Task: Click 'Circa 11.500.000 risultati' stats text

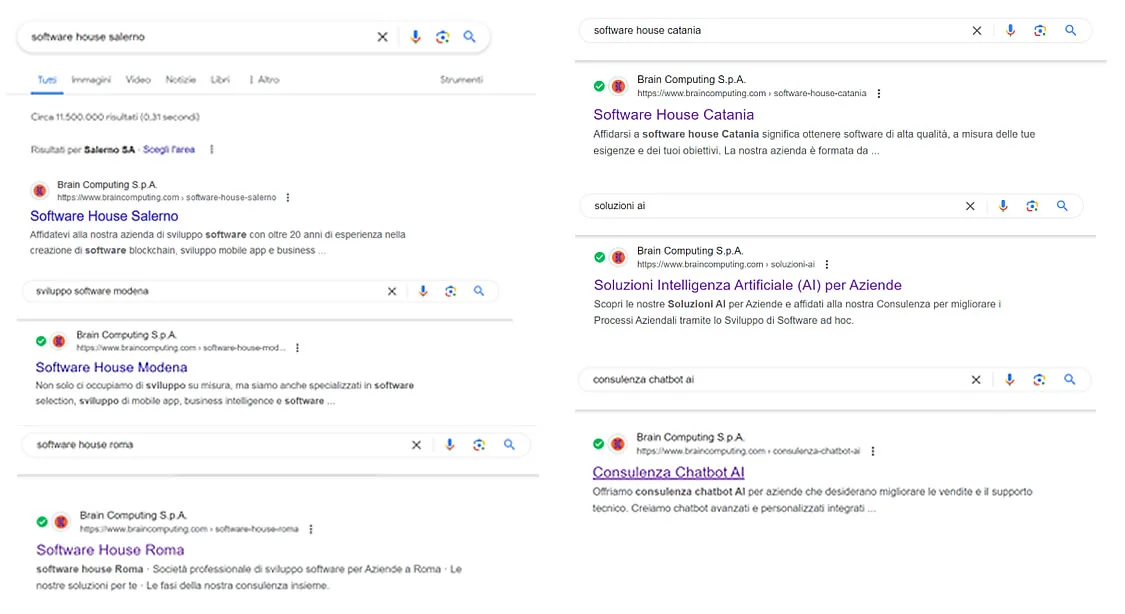Action: tap(115, 117)
